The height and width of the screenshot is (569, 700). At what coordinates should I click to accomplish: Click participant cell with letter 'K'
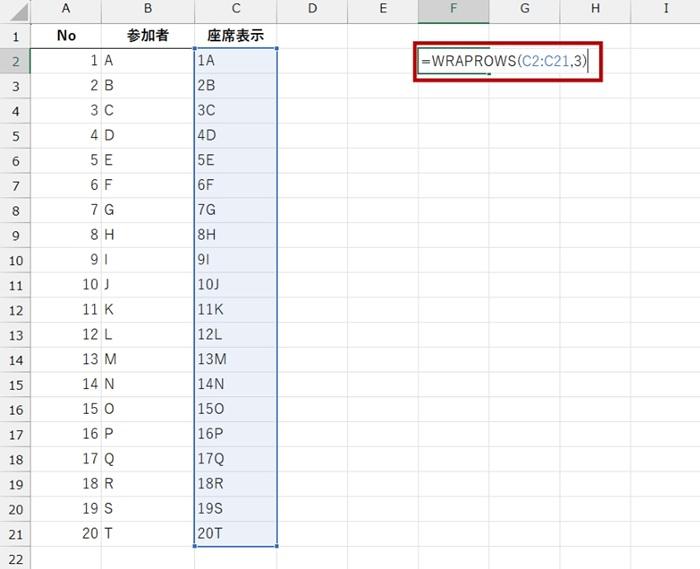pos(148,309)
